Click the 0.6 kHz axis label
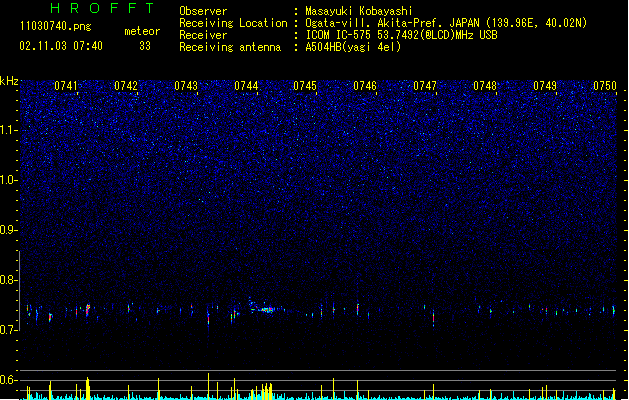629x400 pixels. pyautogui.click(x=9, y=380)
